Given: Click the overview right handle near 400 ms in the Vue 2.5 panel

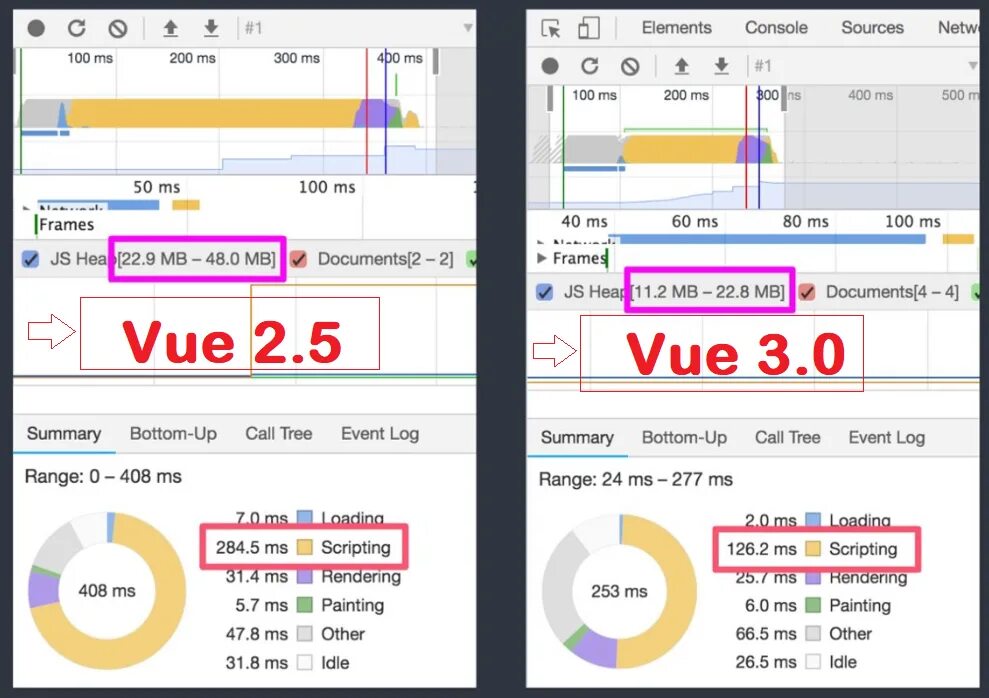Looking at the screenshot, I should point(435,62).
